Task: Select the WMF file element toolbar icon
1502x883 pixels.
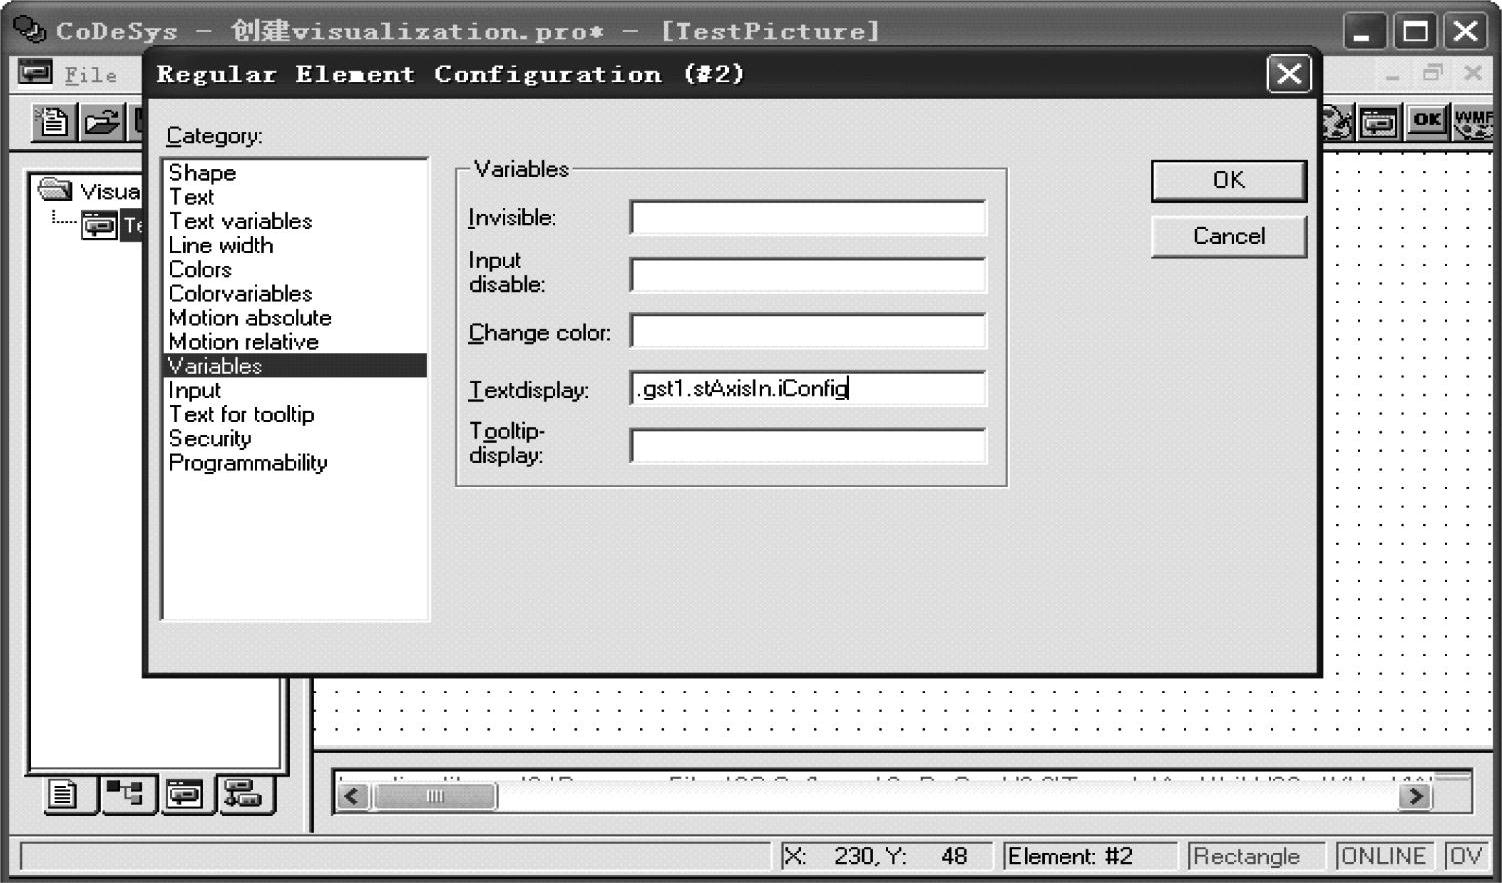Action: pyautogui.click(x=1474, y=123)
